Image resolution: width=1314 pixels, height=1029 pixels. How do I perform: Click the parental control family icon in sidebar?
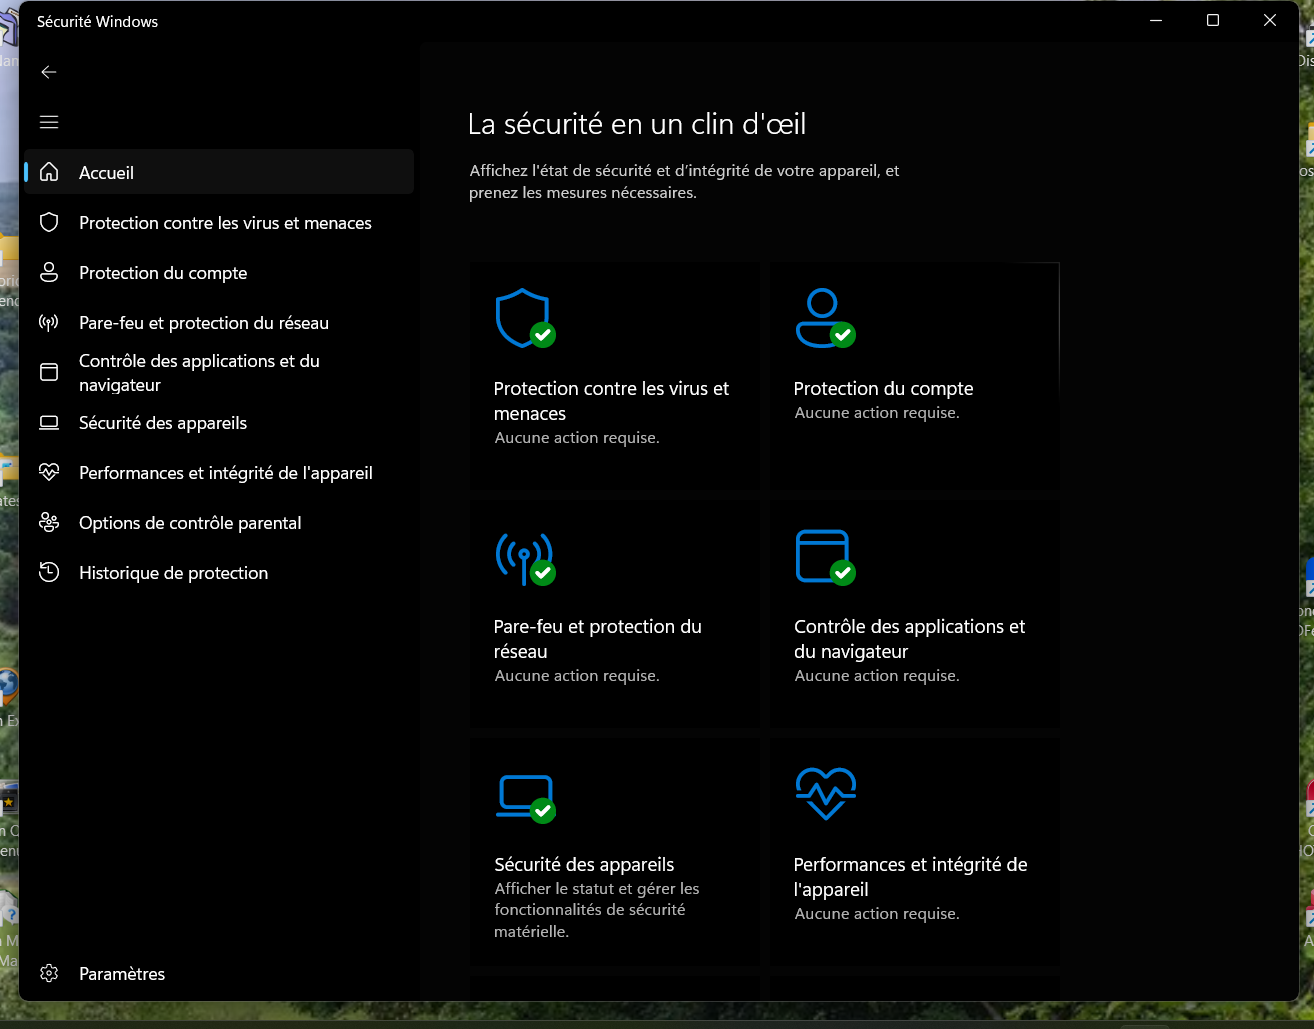(x=49, y=522)
